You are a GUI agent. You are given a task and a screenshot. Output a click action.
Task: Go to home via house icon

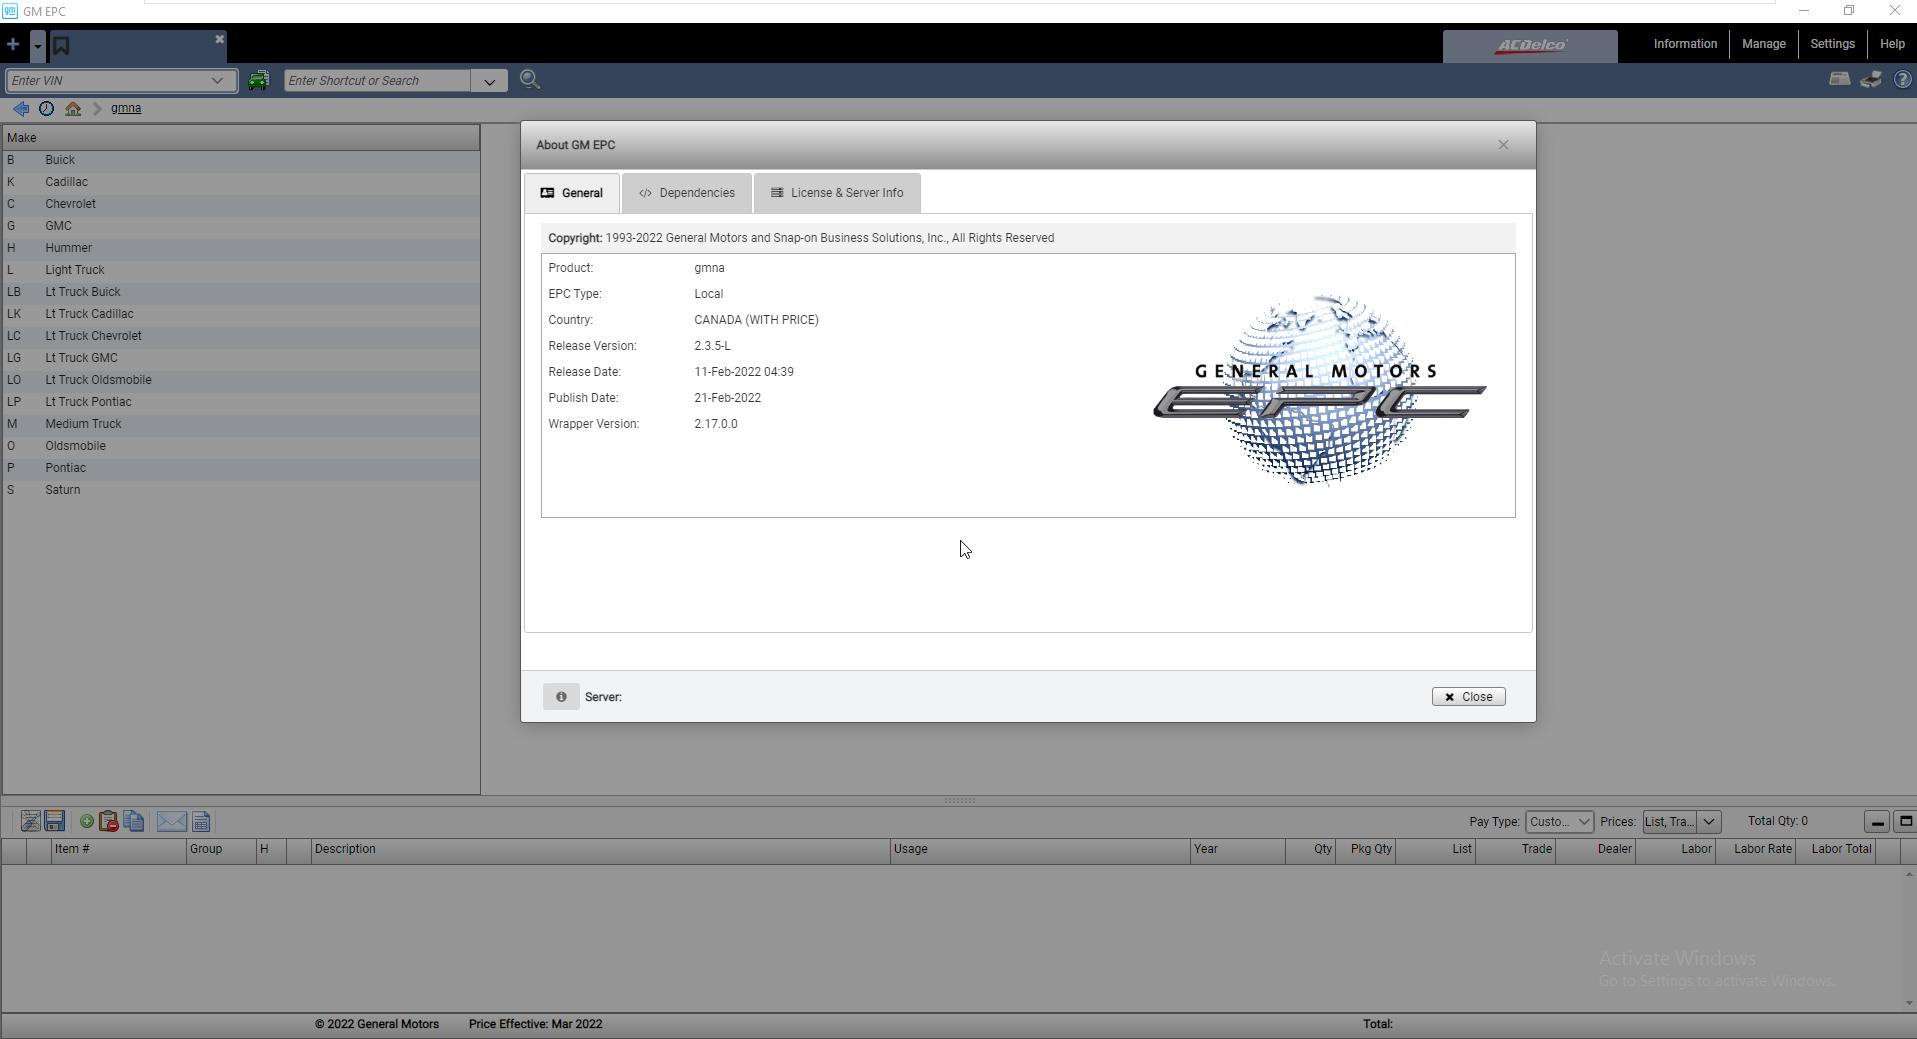click(x=73, y=108)
